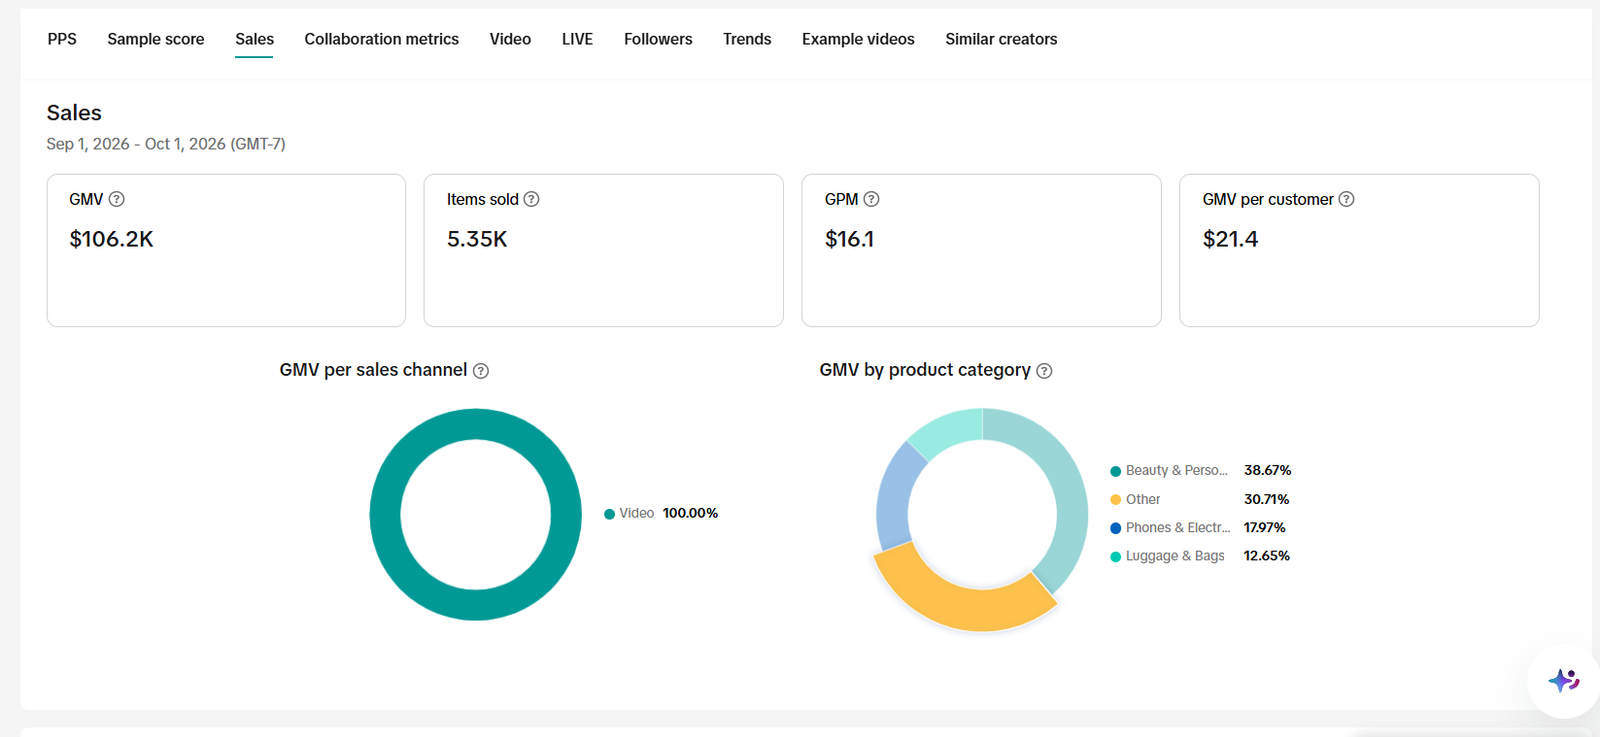The height and width of the screenshot is (737, 1600).
Task: Click the Luggage & Bags legend dot
Action: 1115,557
